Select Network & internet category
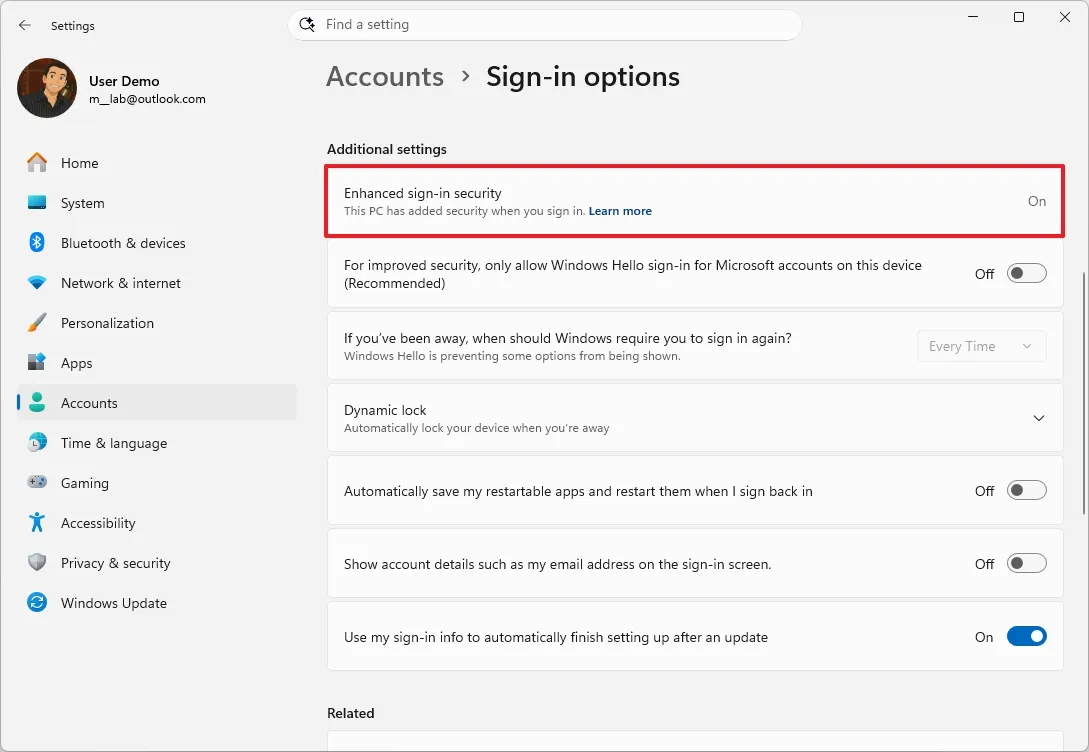Screen dimensions: 1089x752 click(157, 283)
